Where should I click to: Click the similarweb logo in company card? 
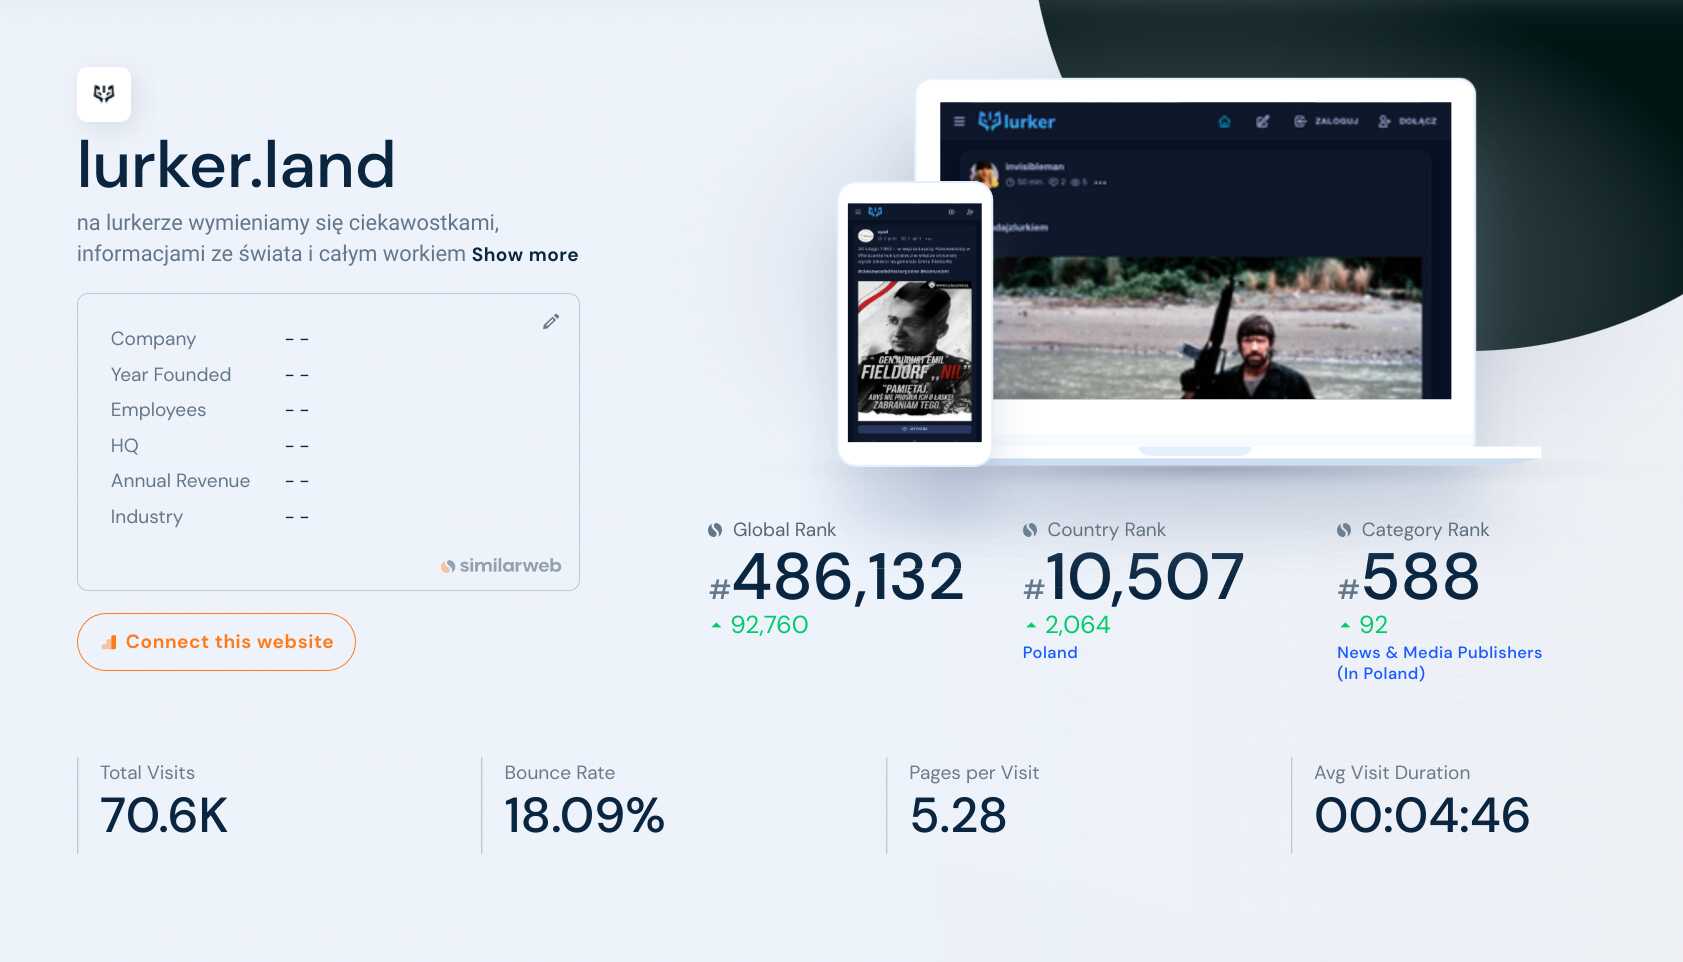coord(501,566)
